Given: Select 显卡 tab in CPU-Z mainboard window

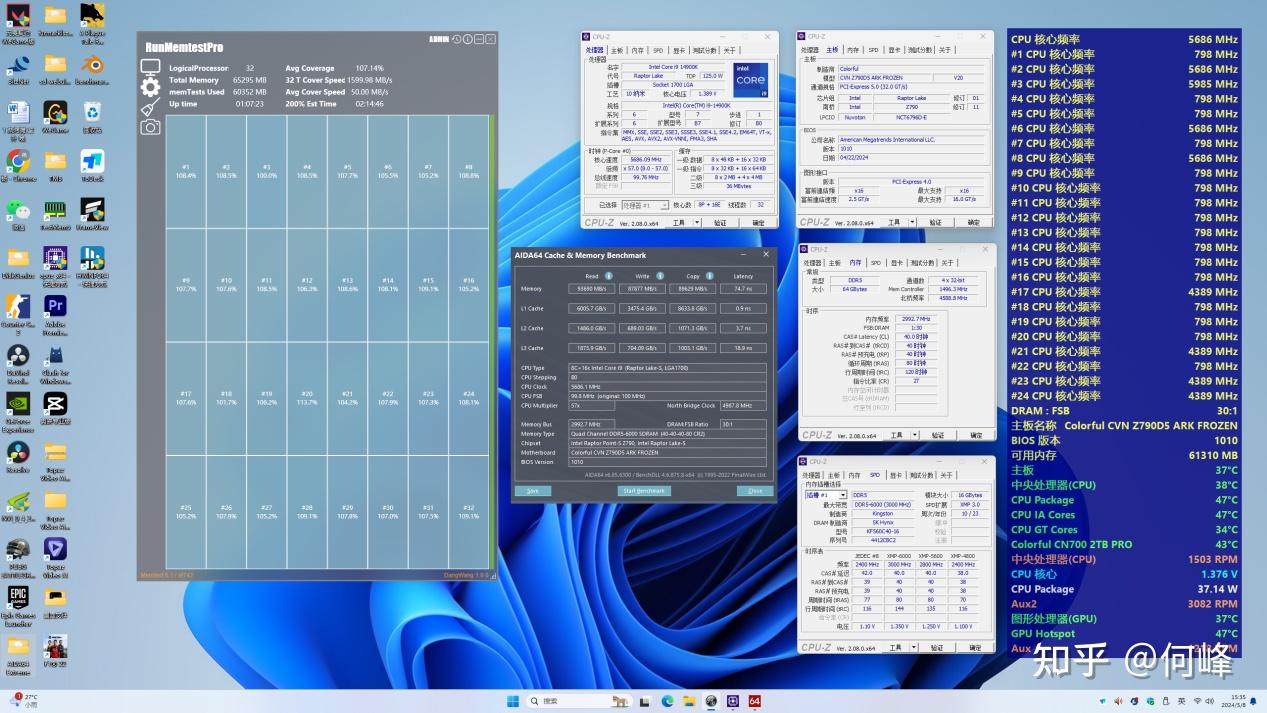Looking at the screenshot, I should click(x=893, y=49).
